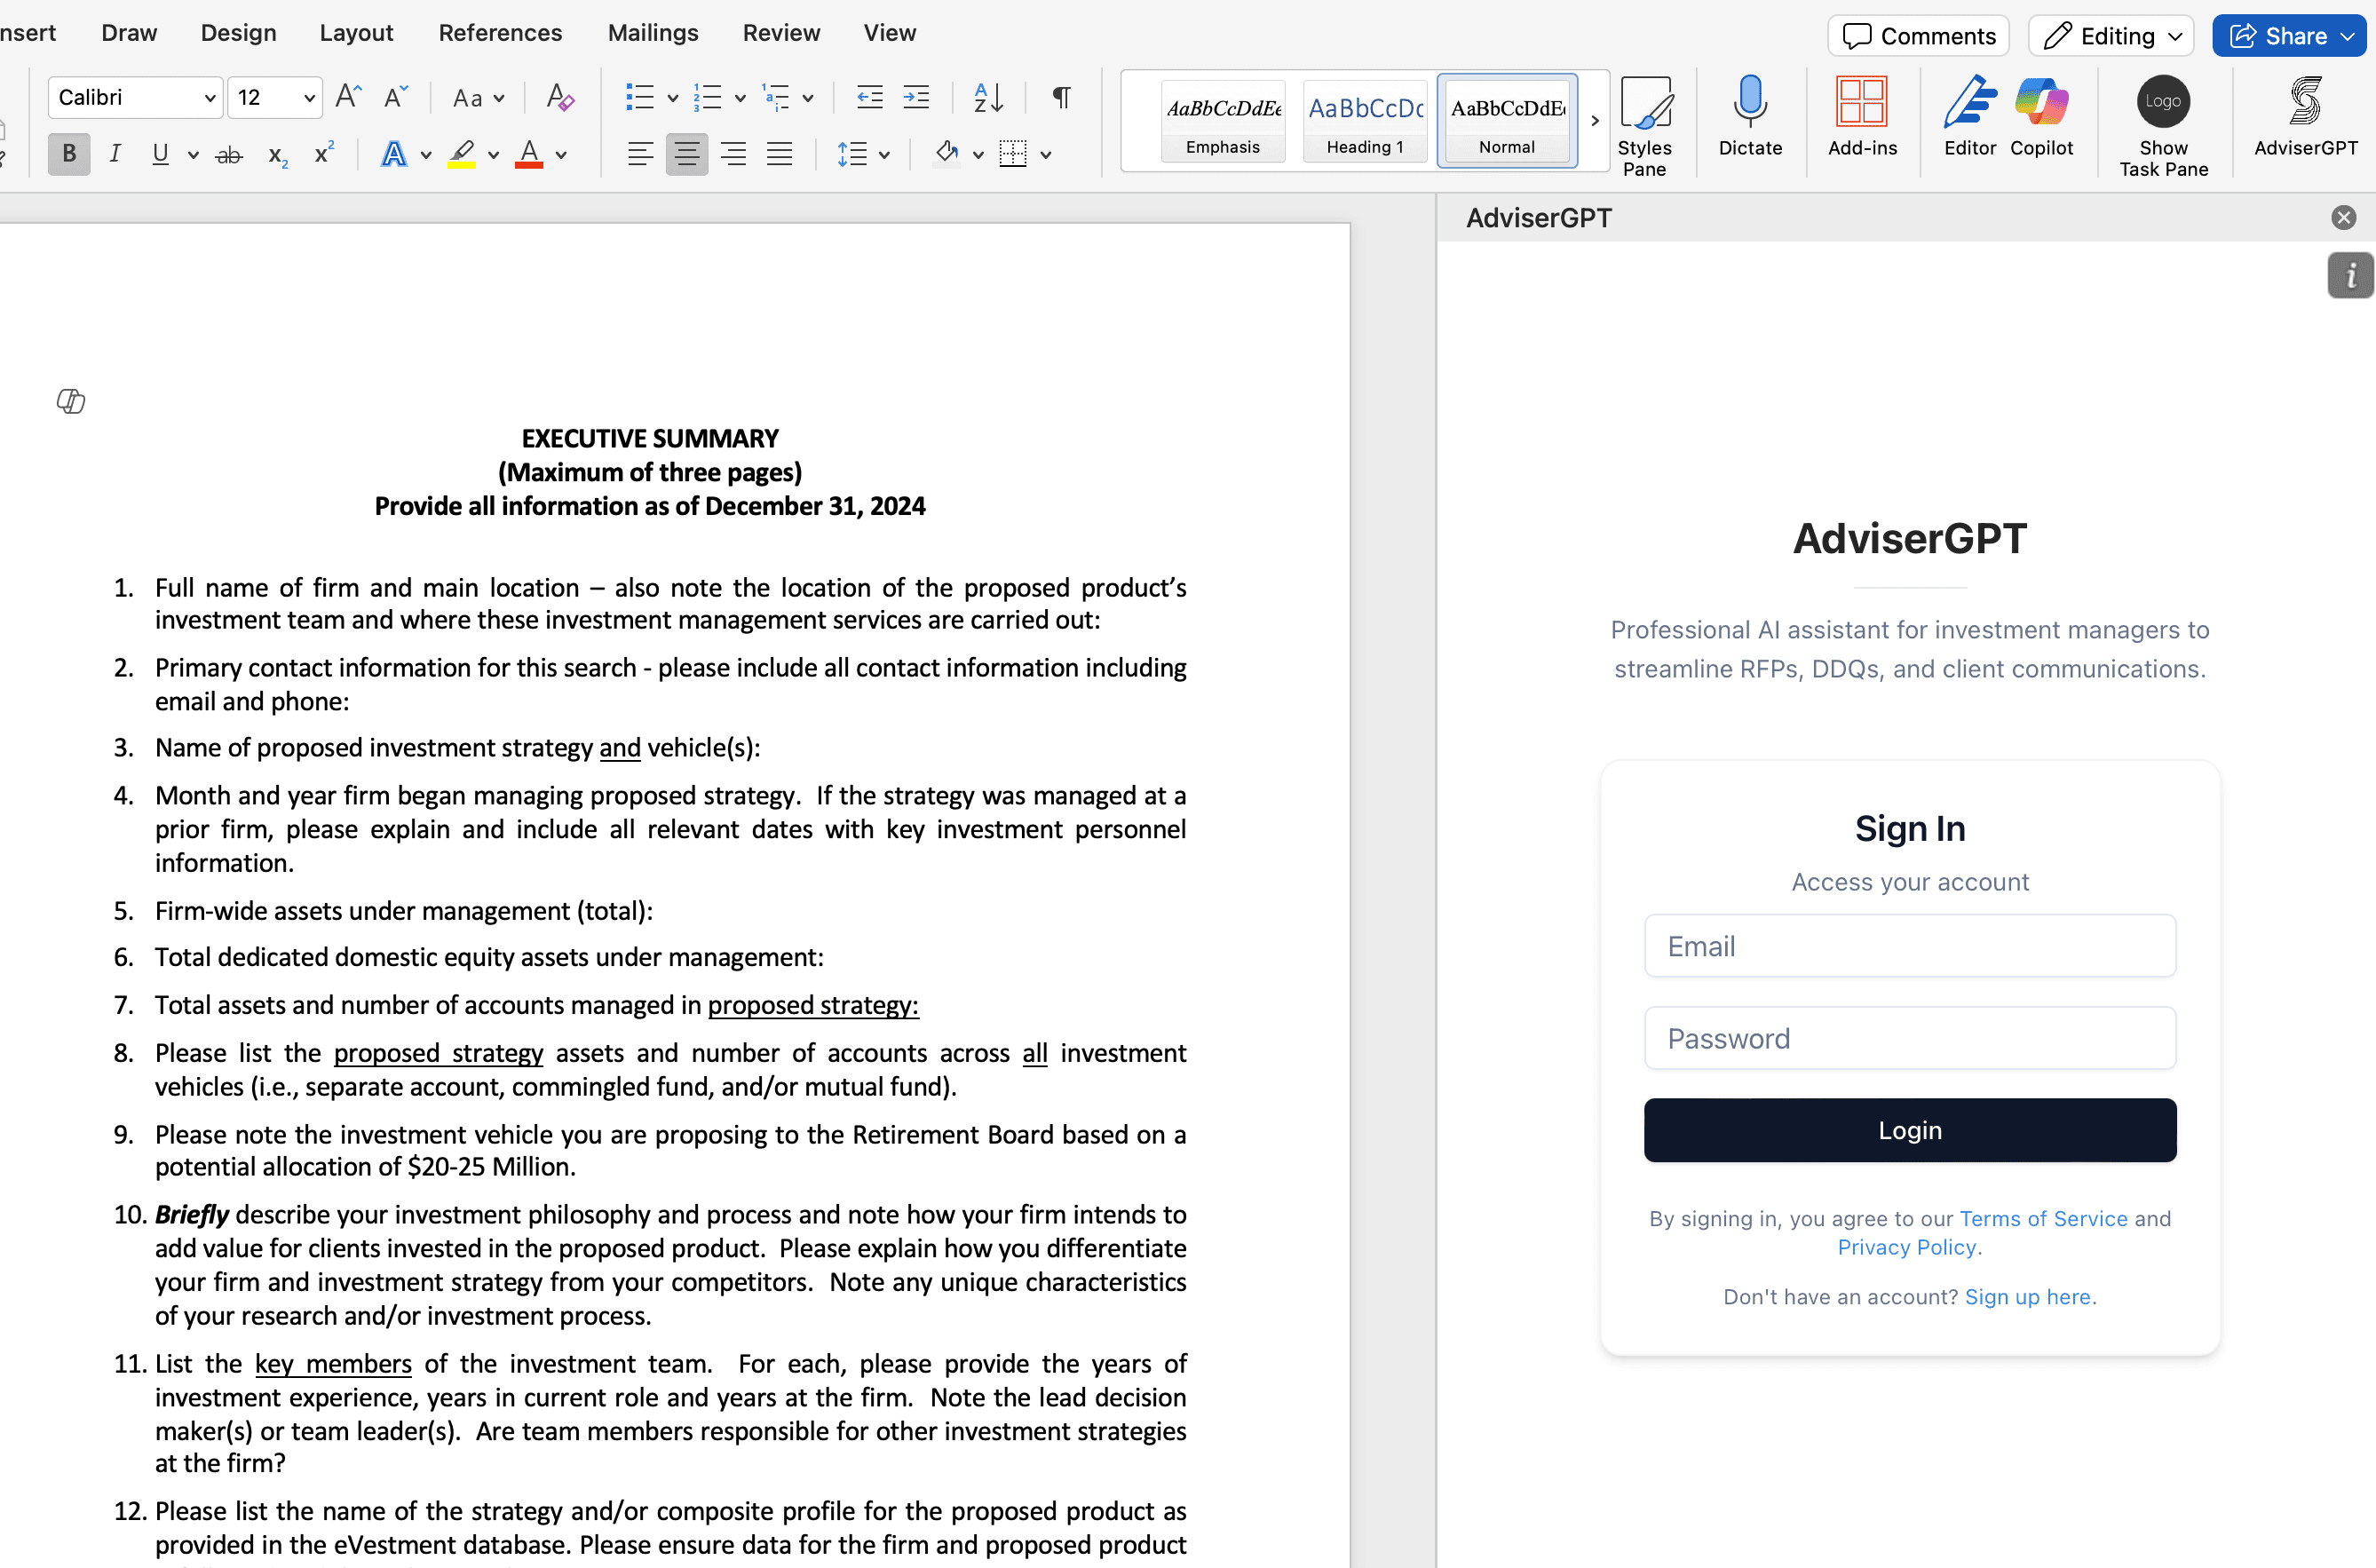Apply yellow text highlight color
The height and width of the screenshot is (1568, 2376).
click(461, 155)
